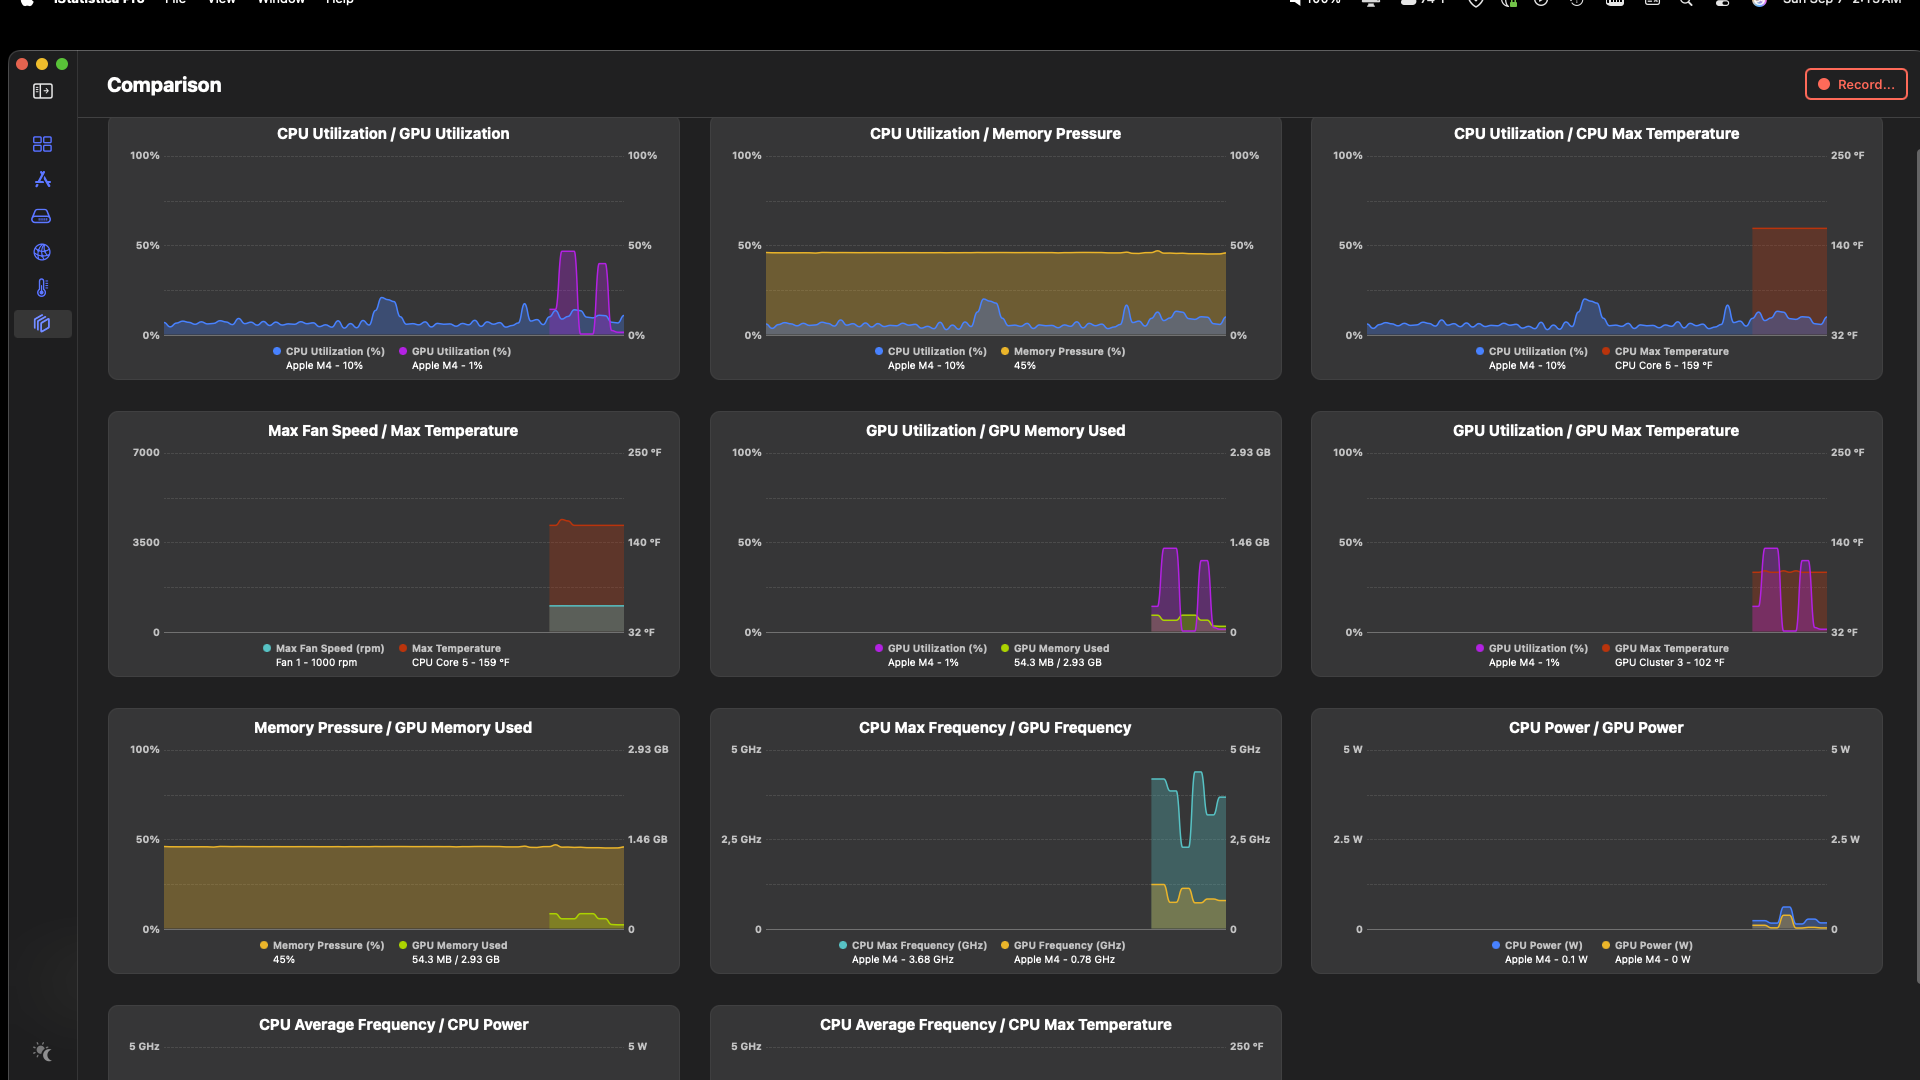Click the GPU Memory Used legend in the GPU Utilization chart
This screenshot has width=1920, height=1080.
1060,649
